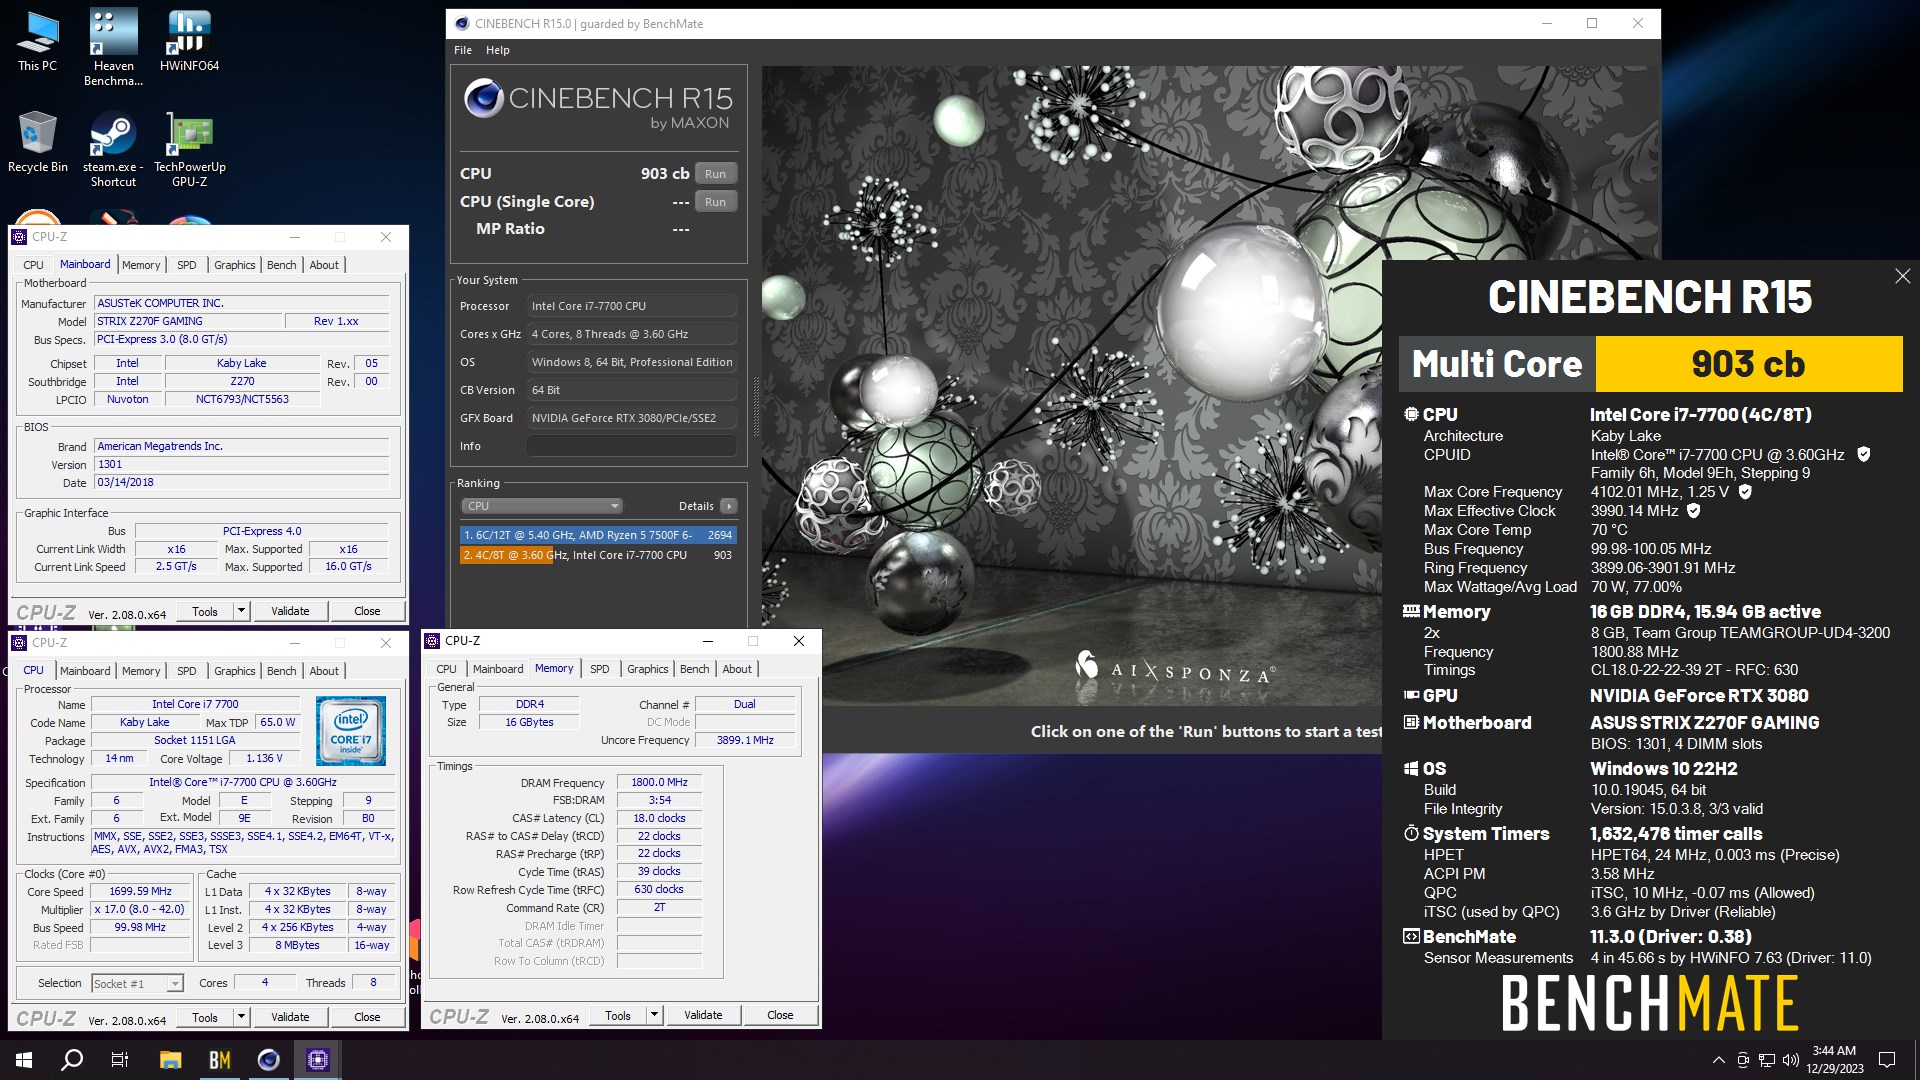The height and width of the screenshot is (1080, 1920).
Task: Click the Info input field in Your System
Action: pos(632,446)
